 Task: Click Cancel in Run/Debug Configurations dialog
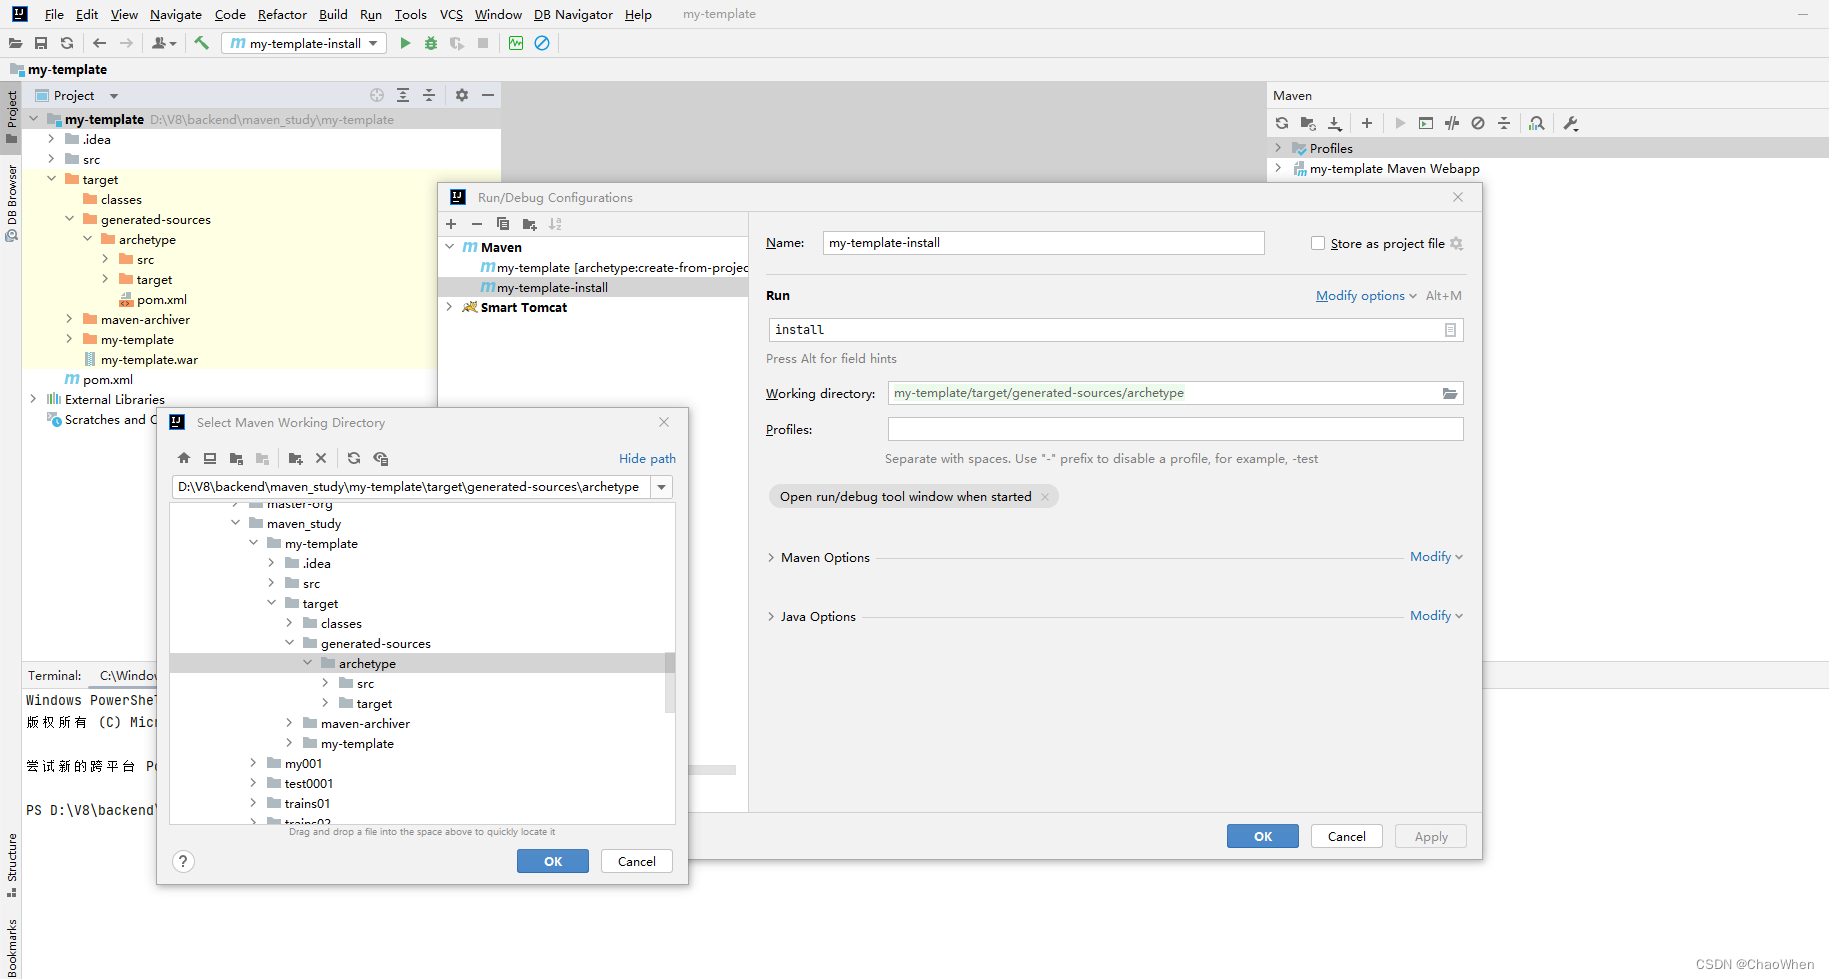point(1347,836)
